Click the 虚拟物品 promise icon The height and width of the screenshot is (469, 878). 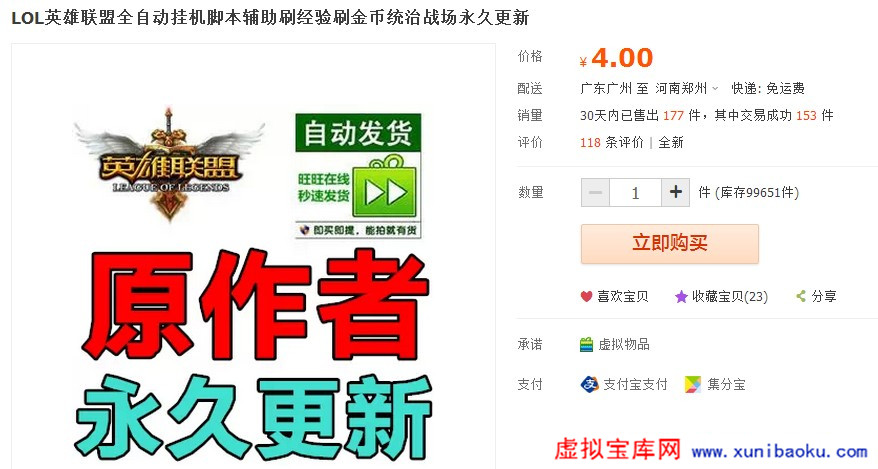point(586,344)
